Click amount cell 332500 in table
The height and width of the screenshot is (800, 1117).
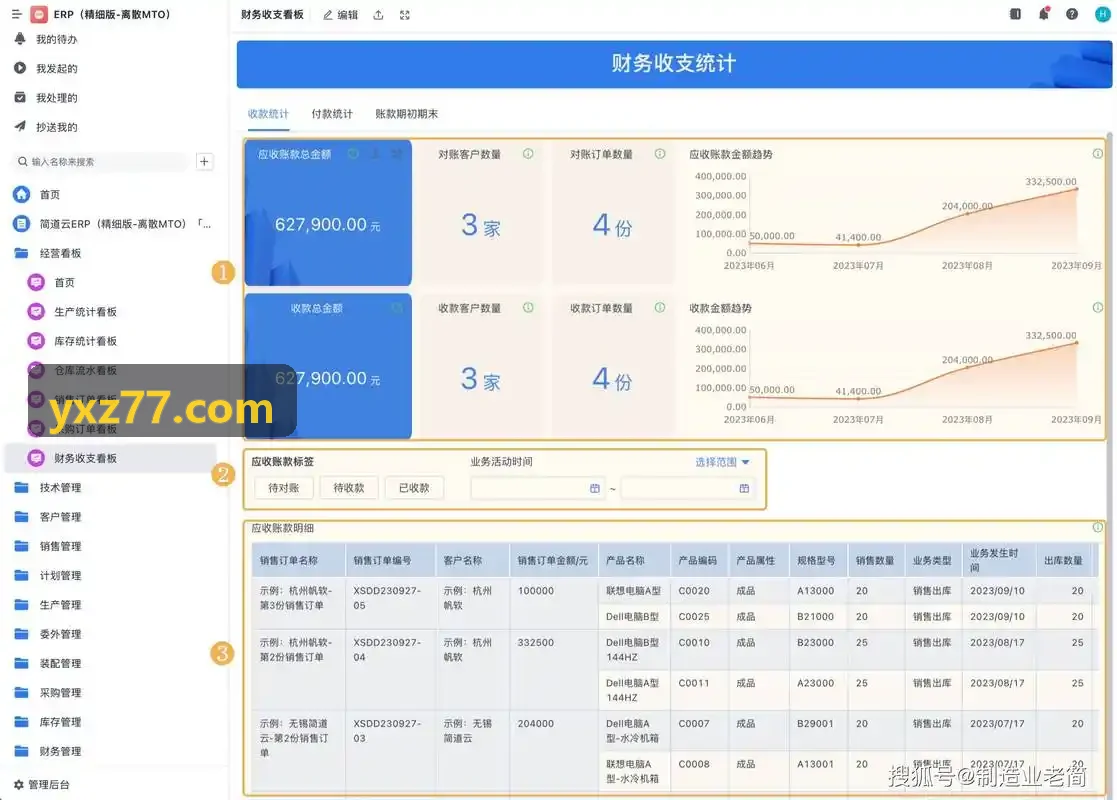pyautogui.click(x=536, y=643)
